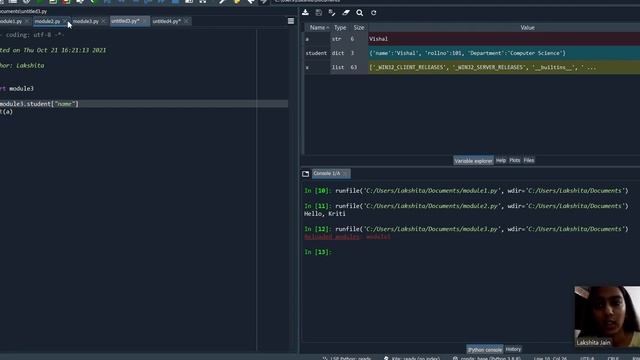Screen dimensions: 640x360
Task: Select the student dict value cell
Action: (504, 53)
